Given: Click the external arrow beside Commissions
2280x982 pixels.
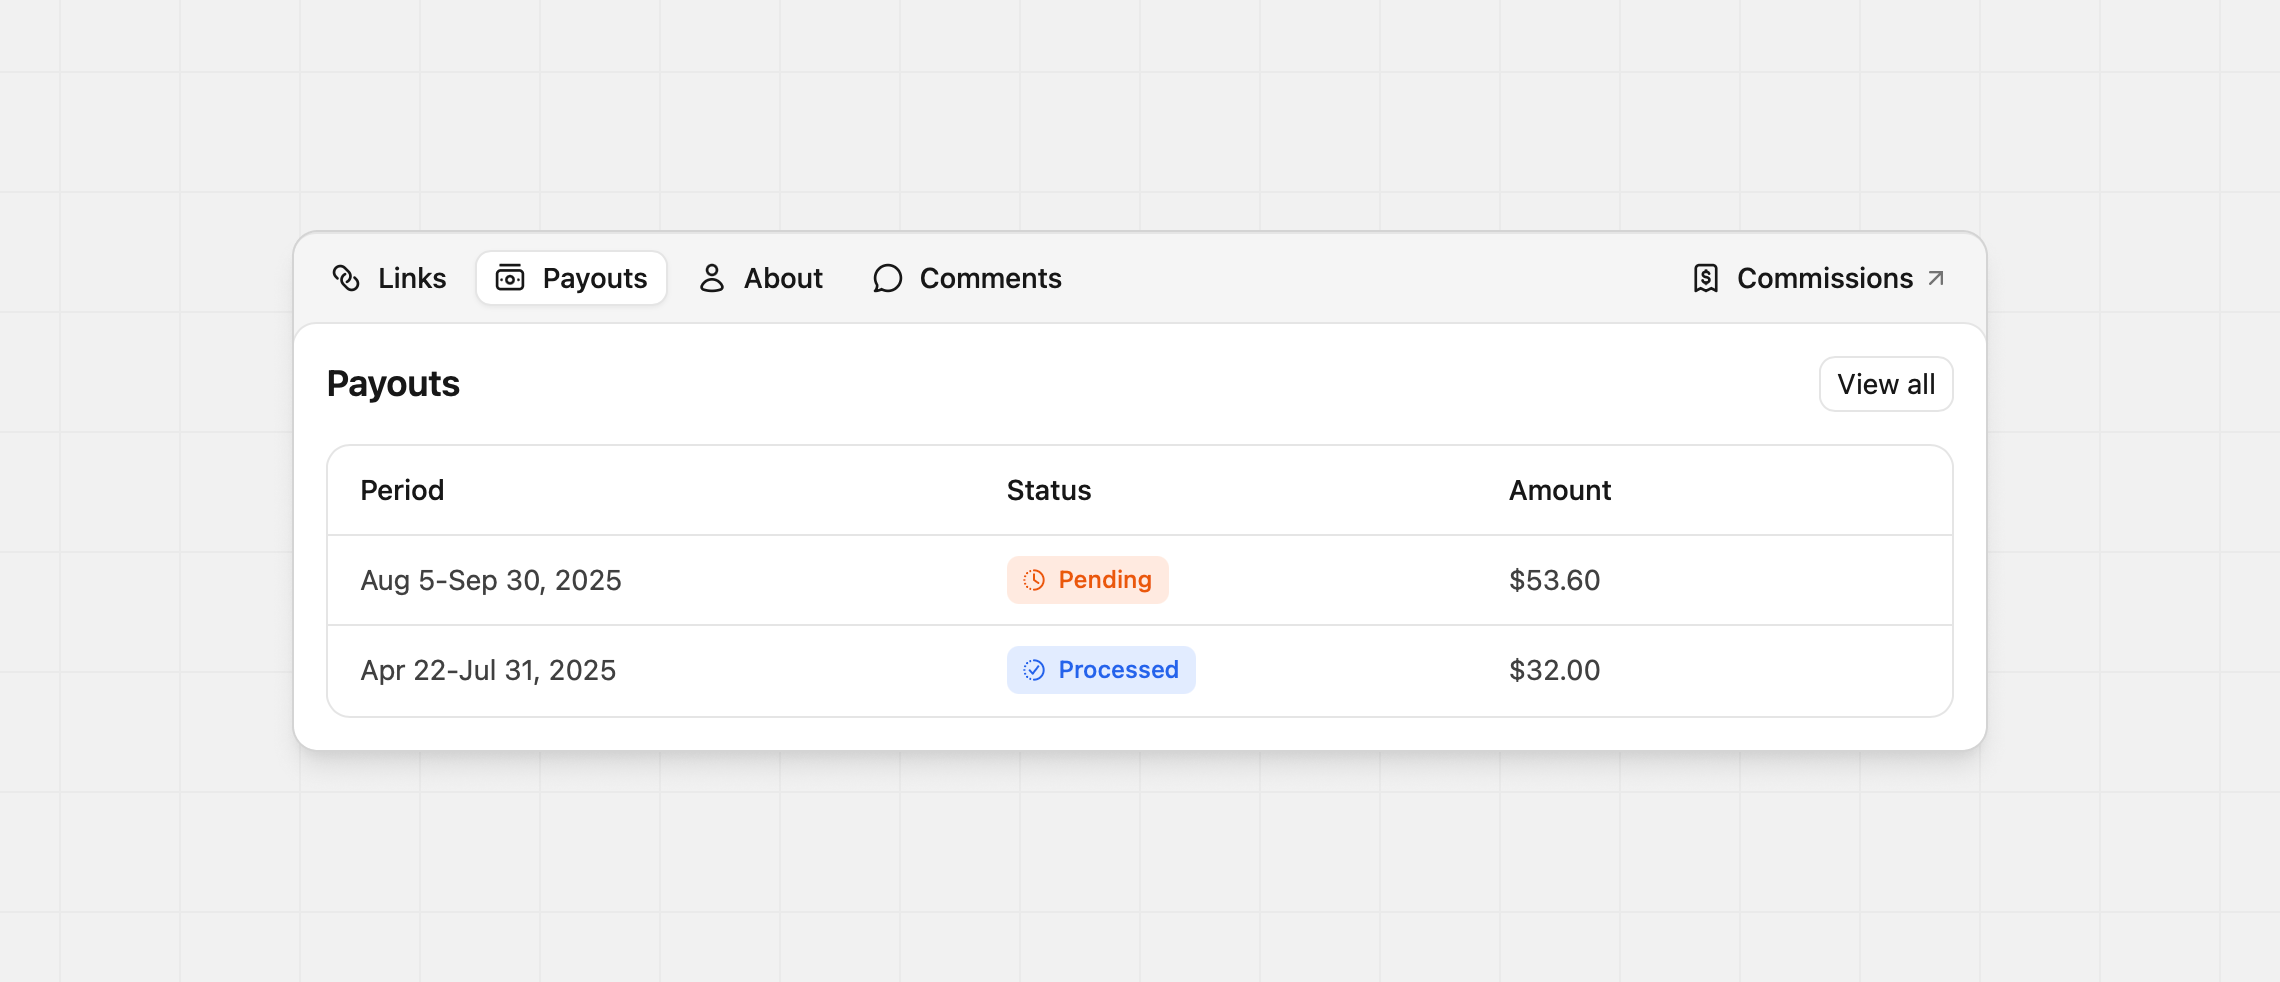Looking at the screenshot, I should tap(1936, 278).
